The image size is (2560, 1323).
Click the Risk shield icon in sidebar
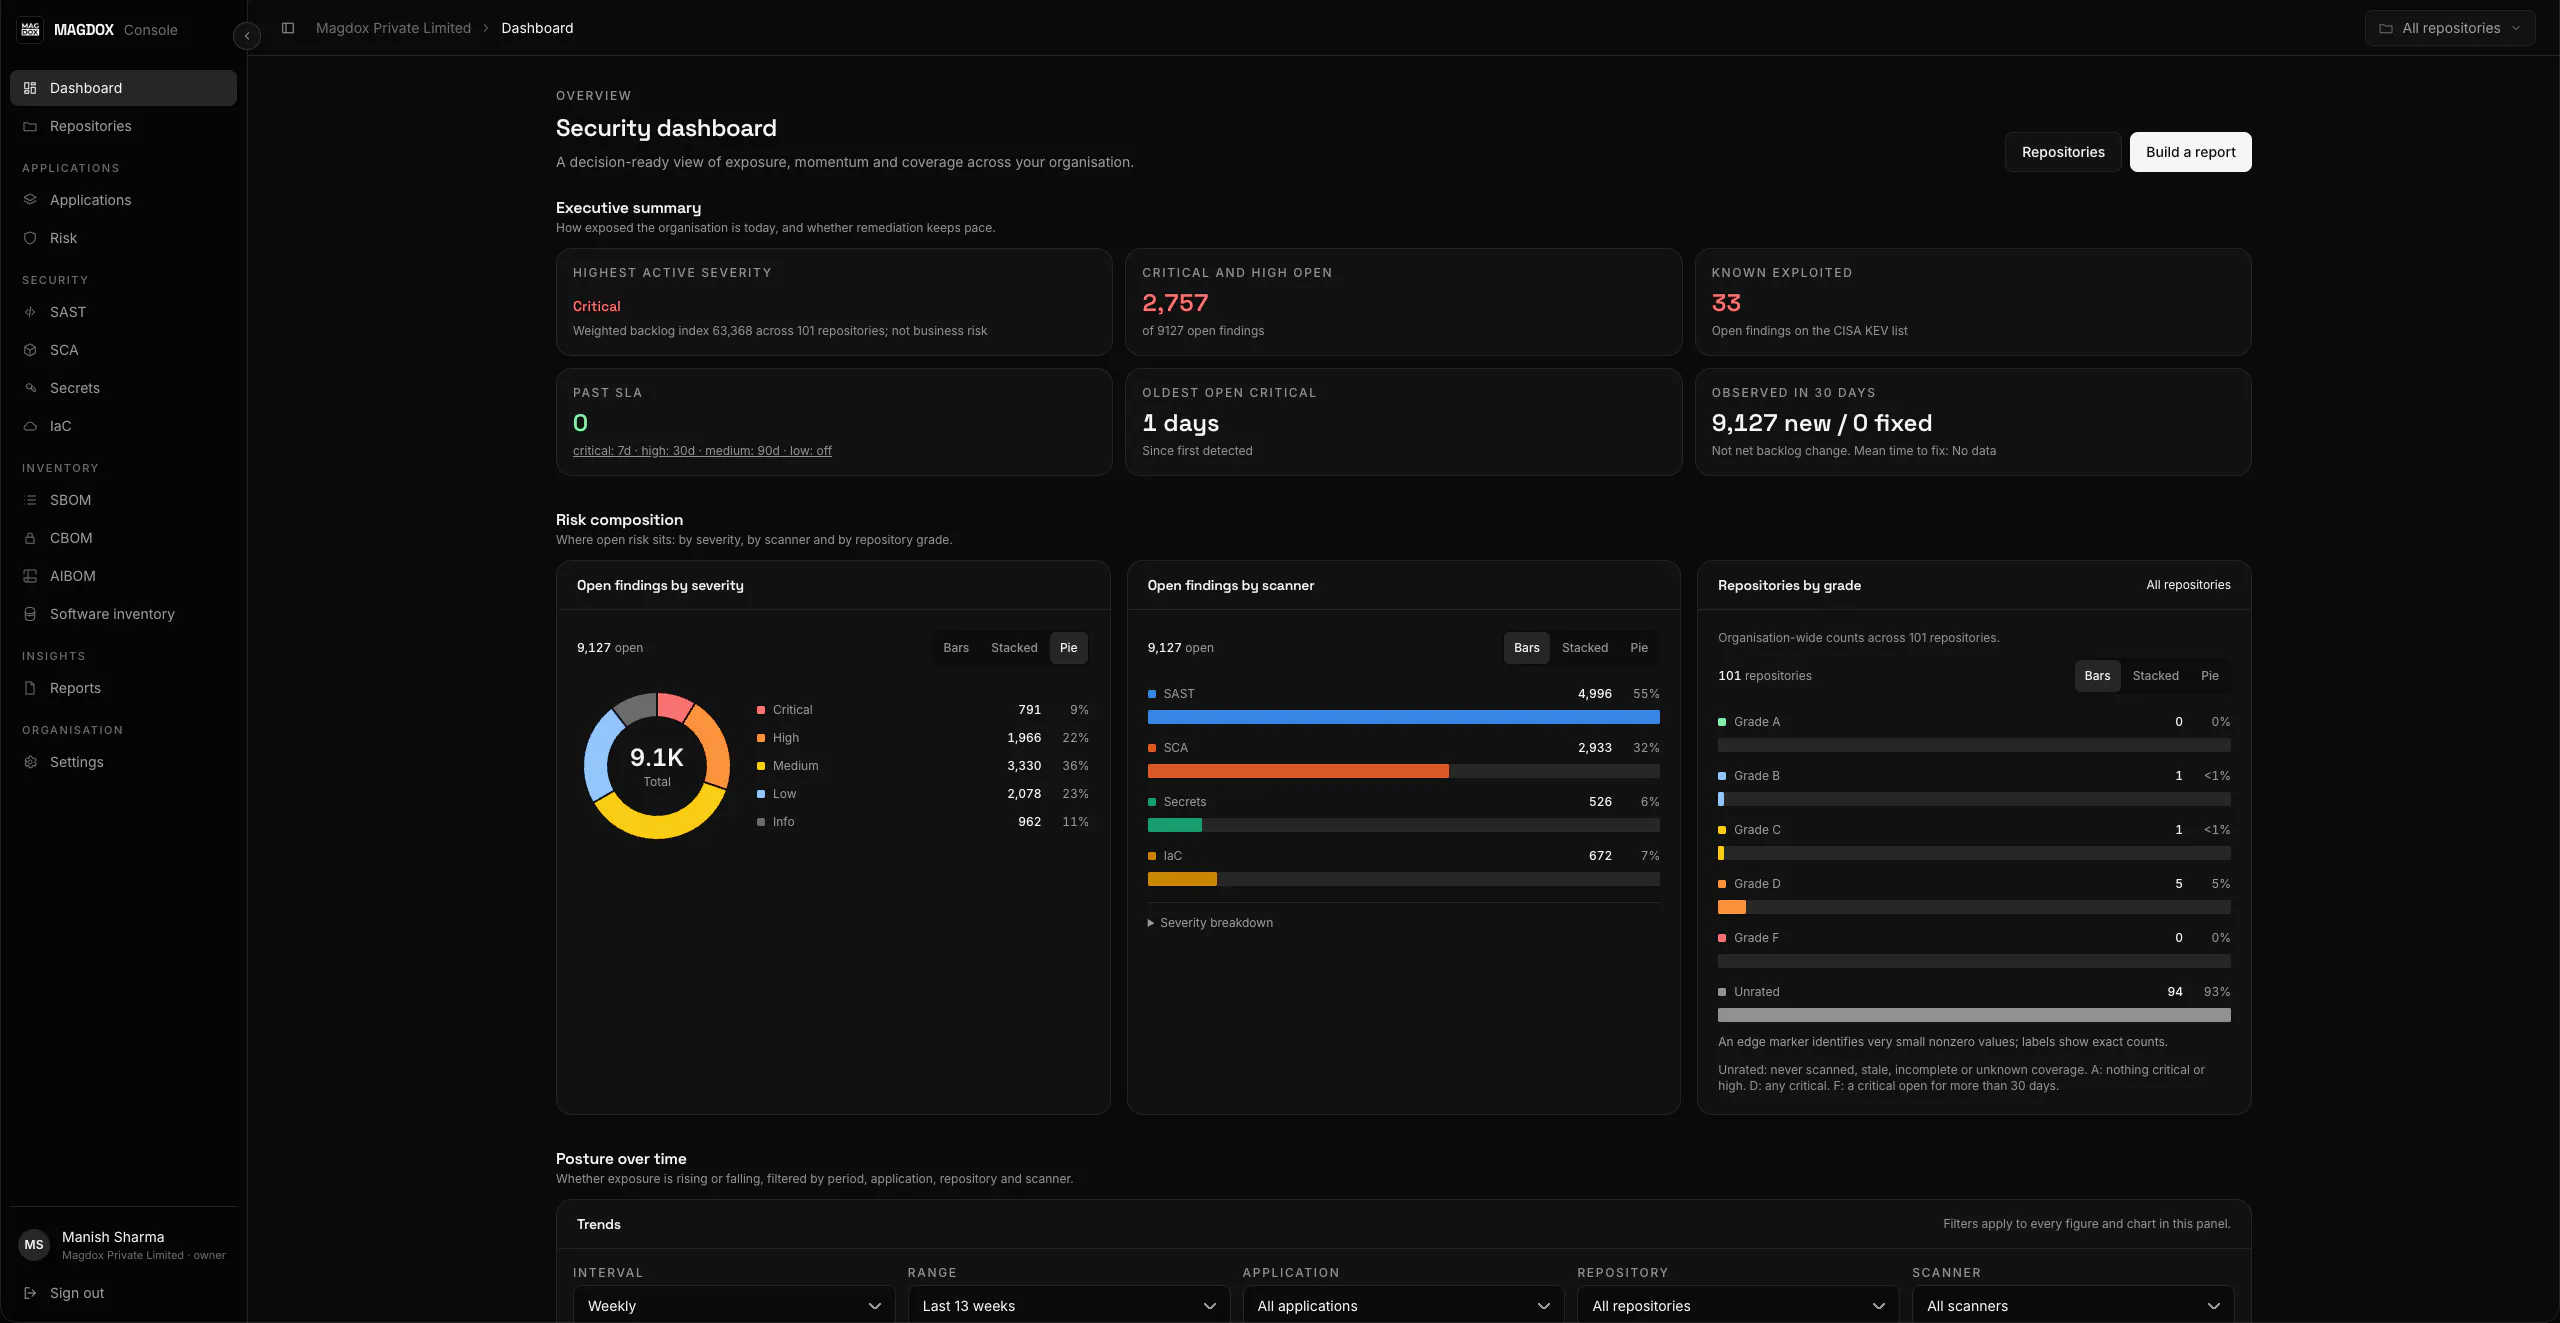click(x=30, y=238)
